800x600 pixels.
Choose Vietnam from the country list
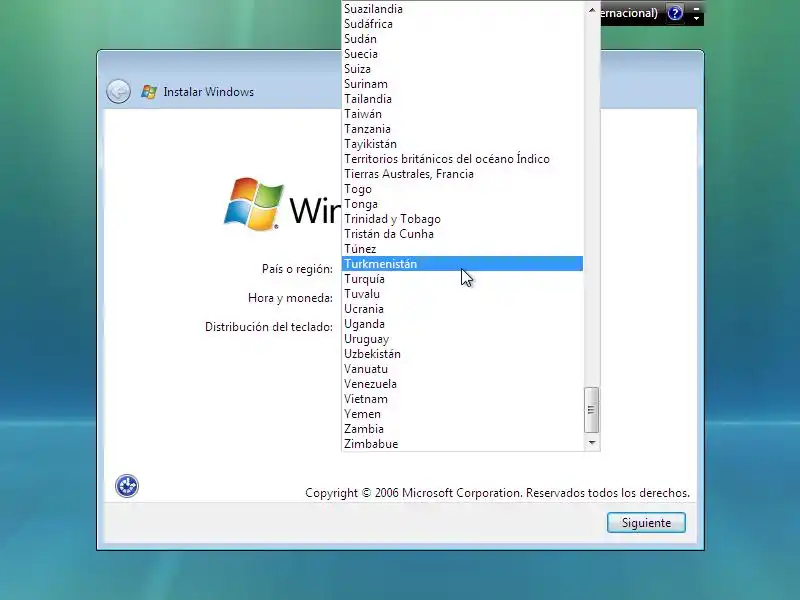pos(462,399)
